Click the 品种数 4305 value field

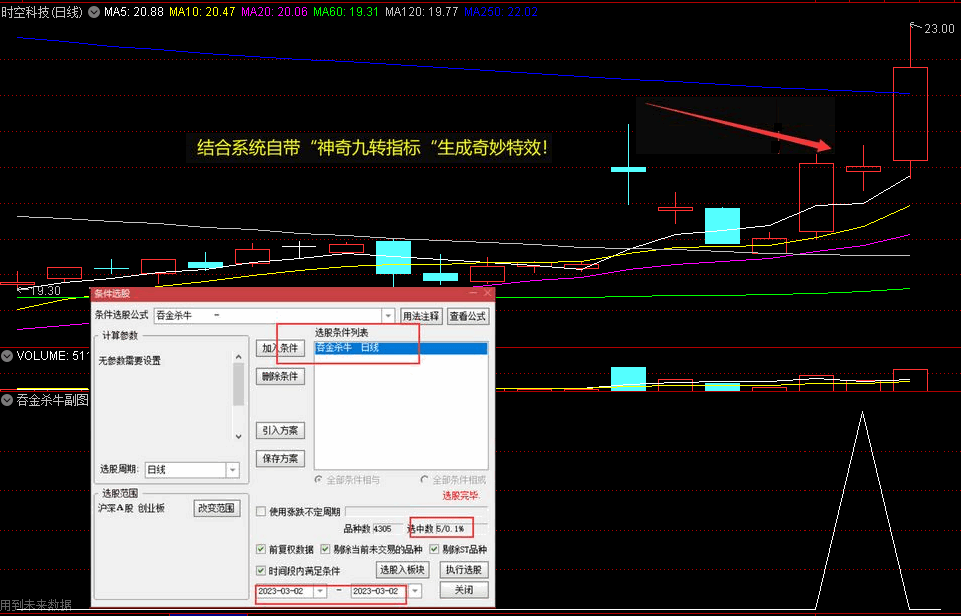387,529
